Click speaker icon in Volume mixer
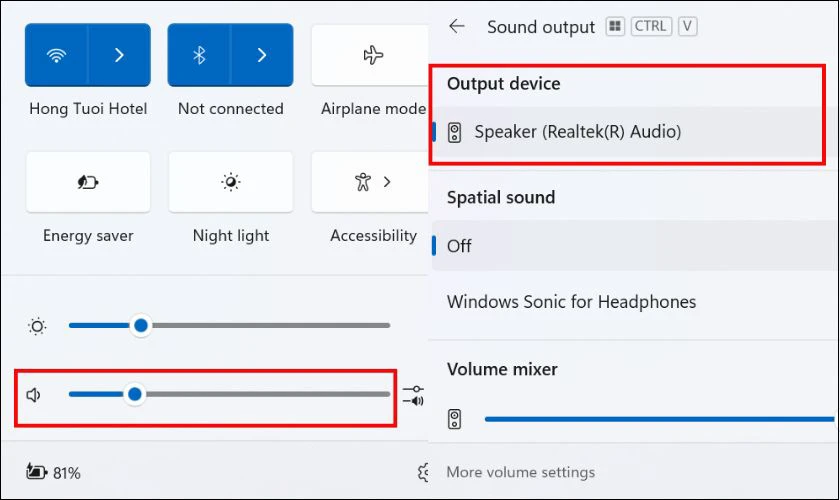 (x=454, y=419)
